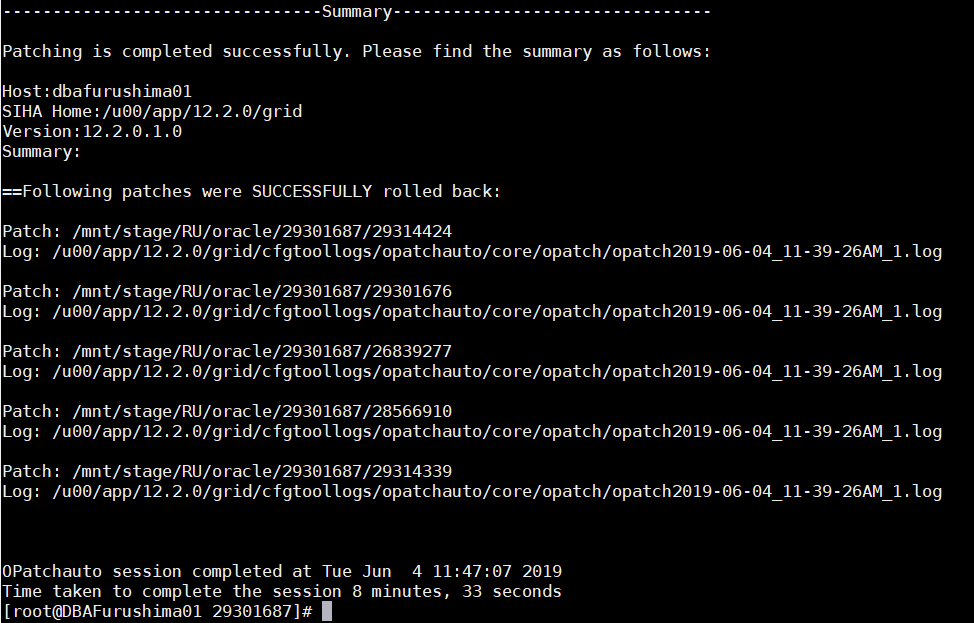Click the Summary header line
The width and height of the screenshot is (974, 623).
pos(356,11)
